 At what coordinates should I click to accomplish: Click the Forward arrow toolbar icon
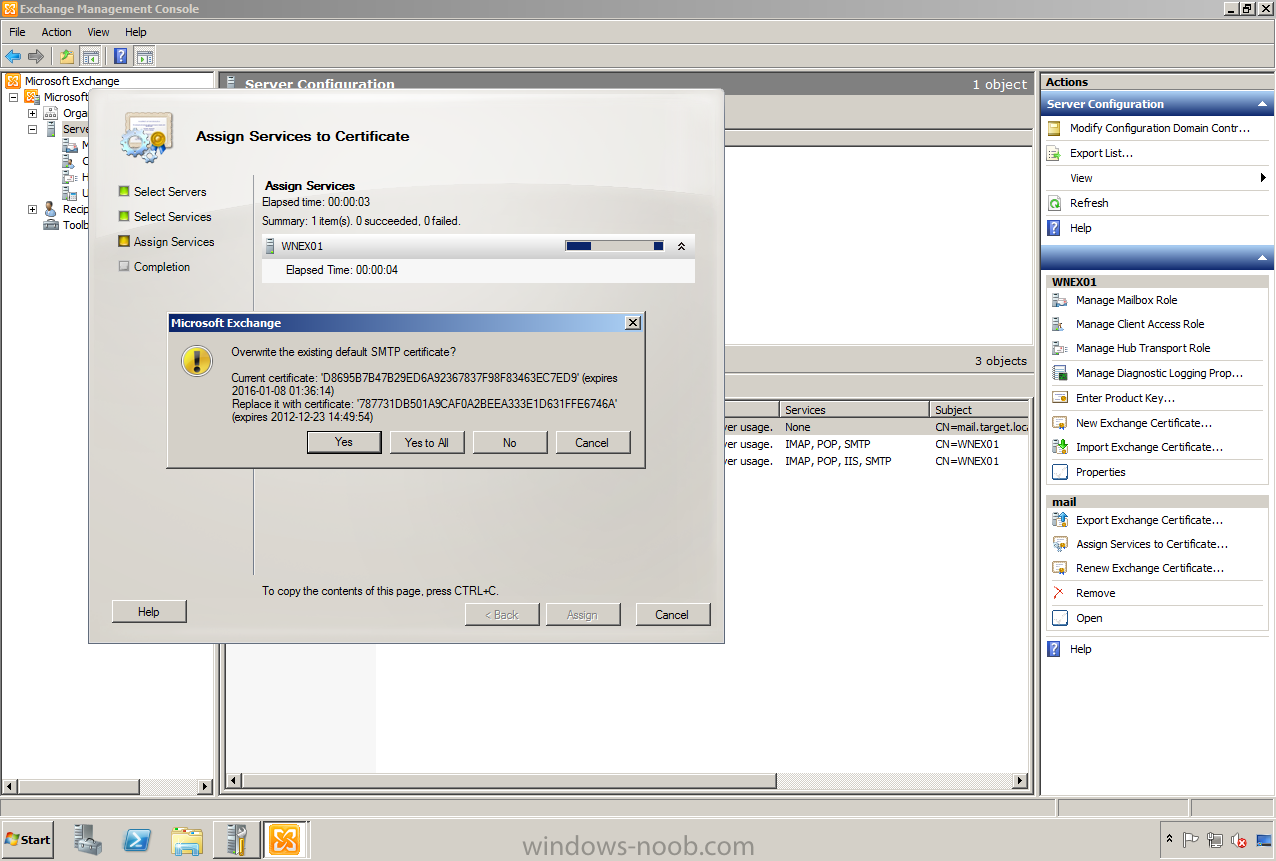pos(36,56)
